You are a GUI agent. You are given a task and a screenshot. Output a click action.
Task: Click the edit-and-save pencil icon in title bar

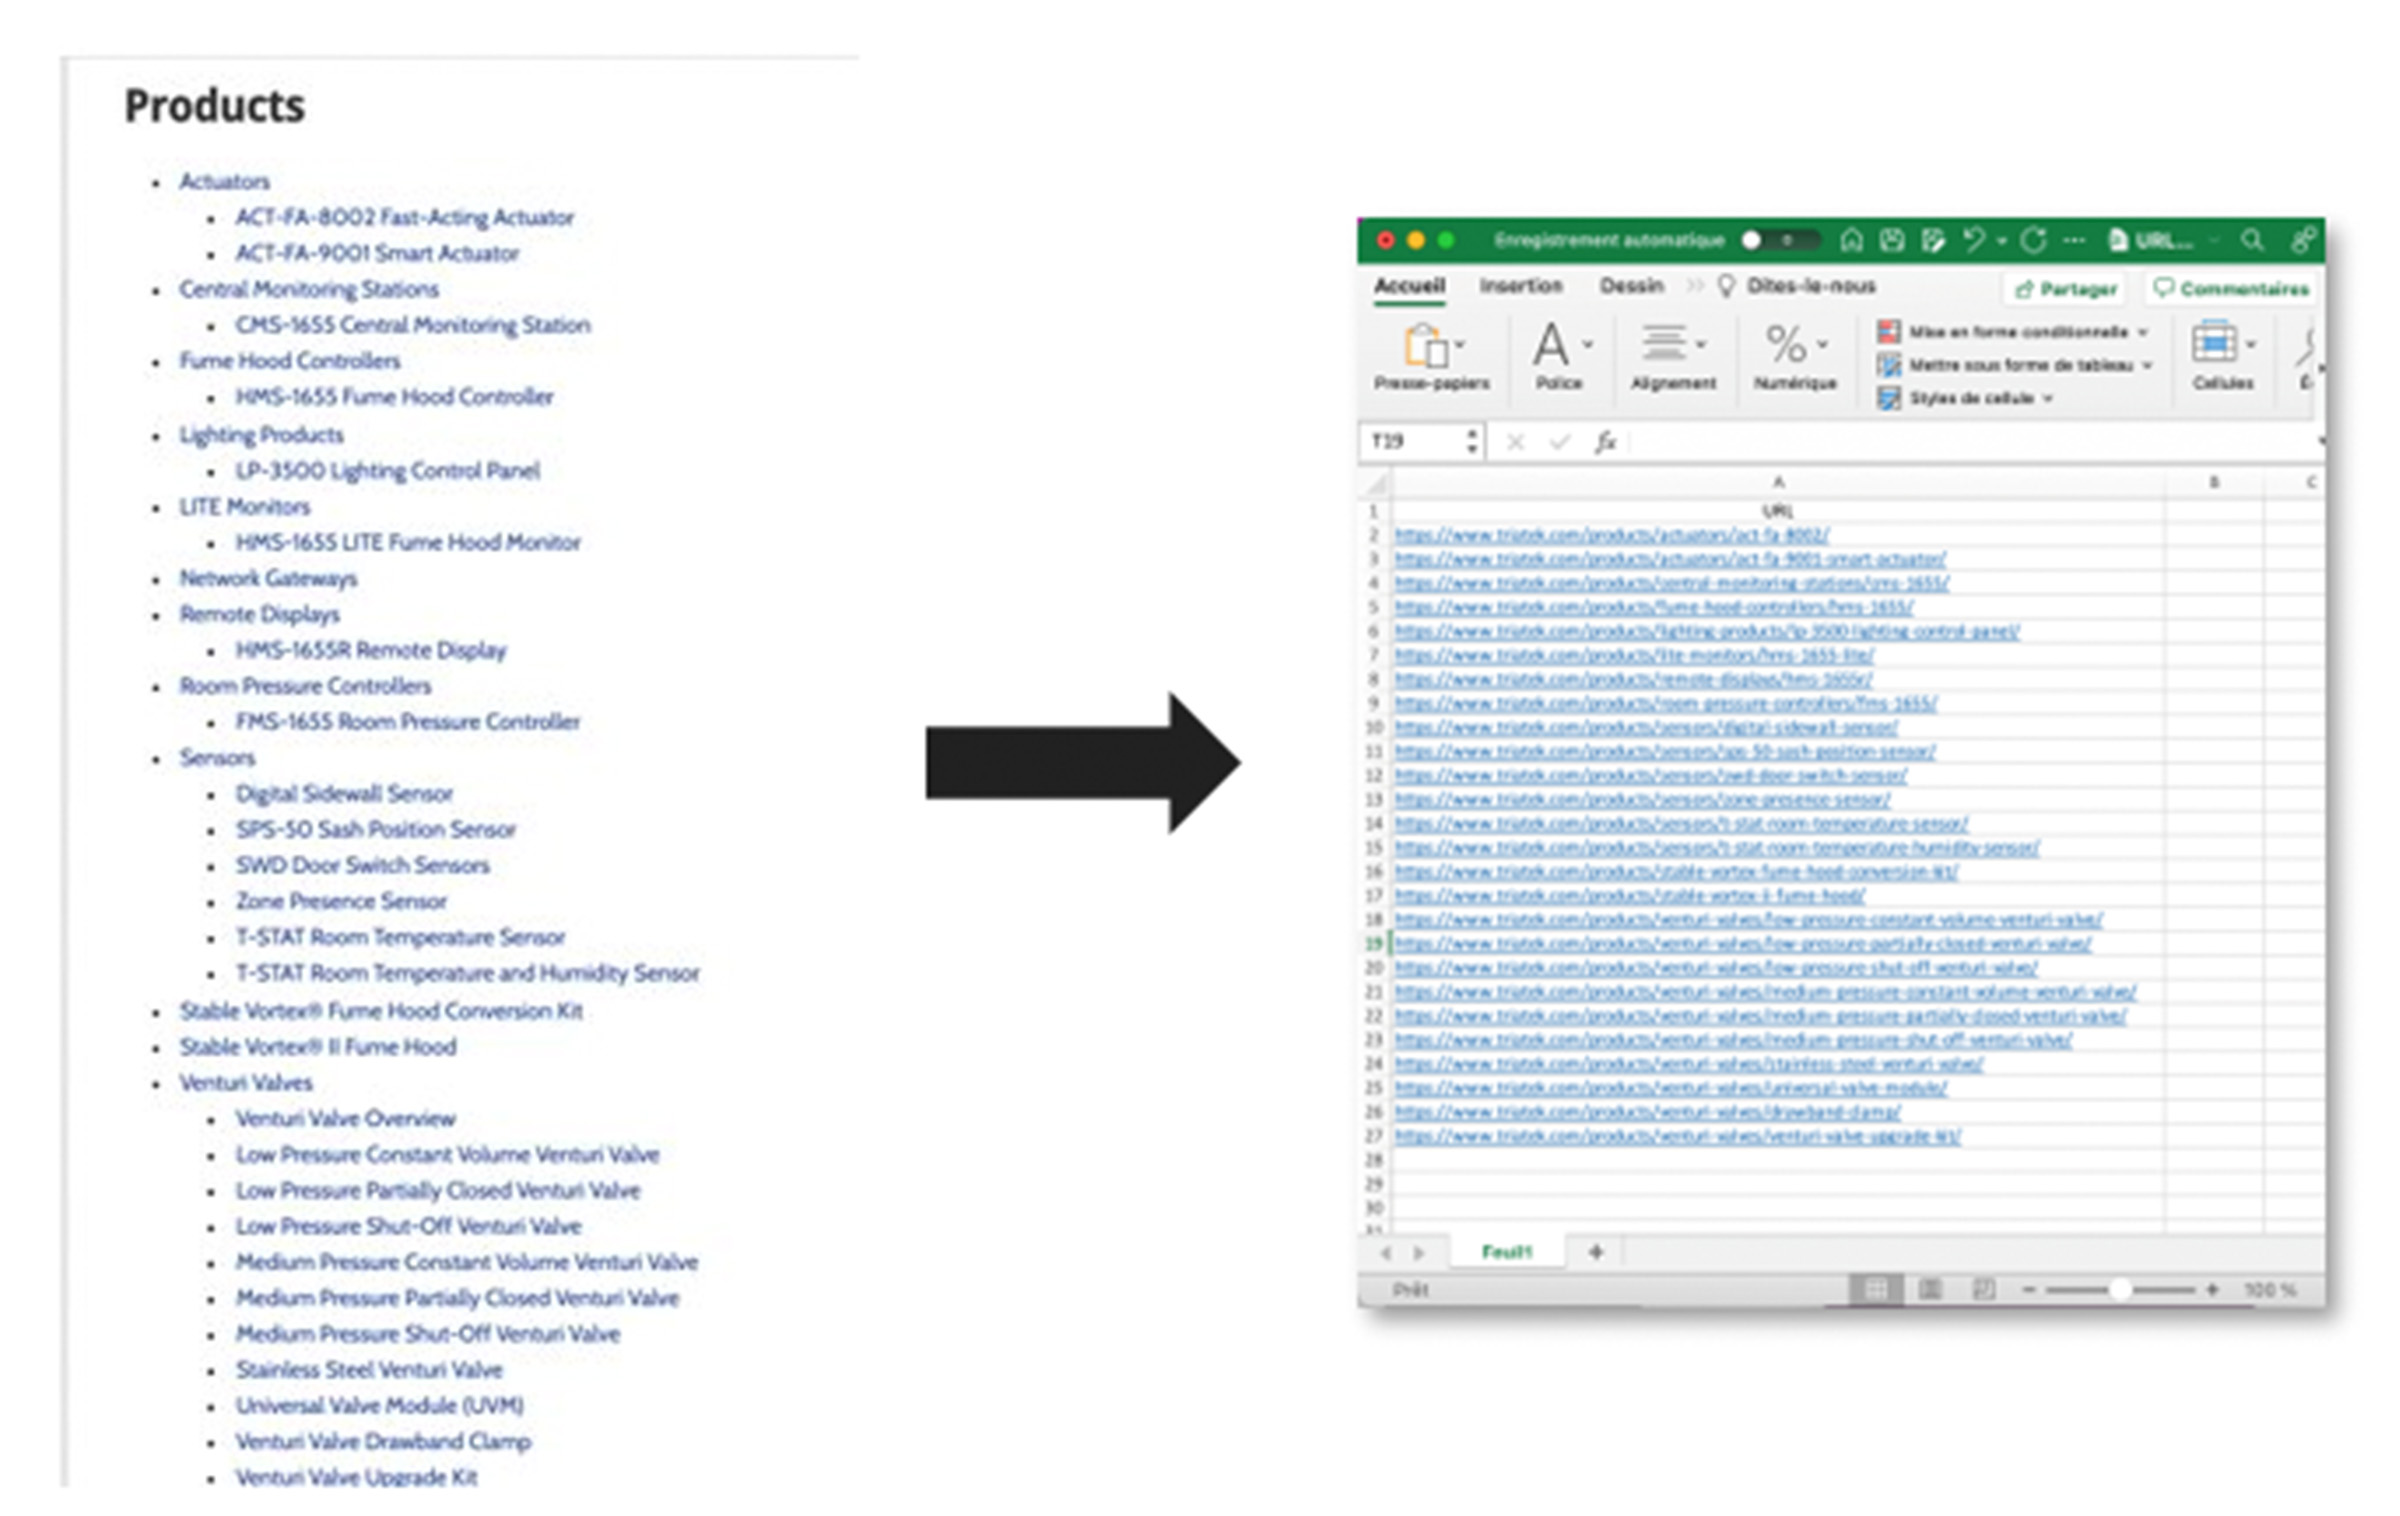click(1932, 240)
